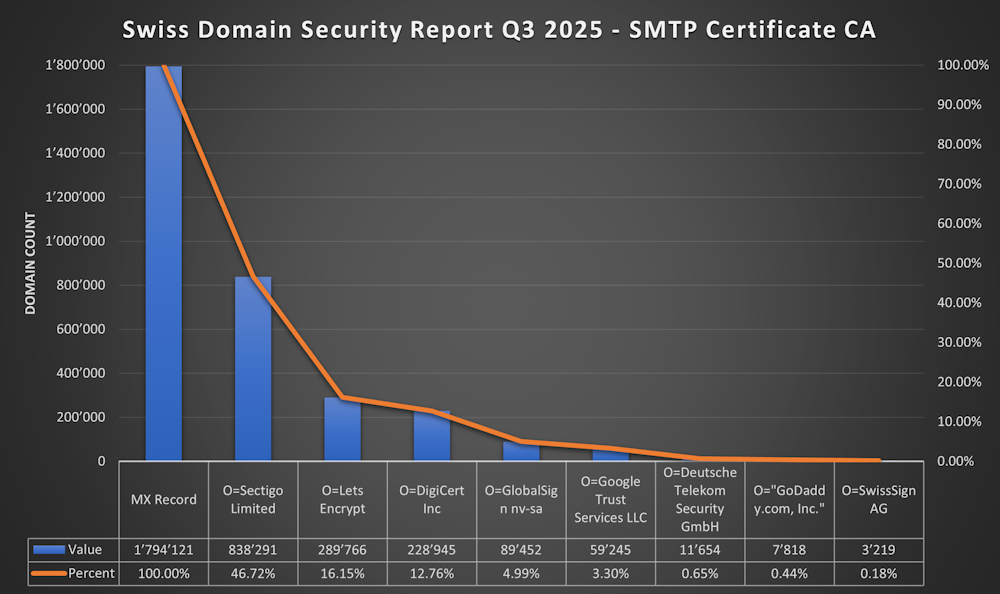
Task: Click the 838'291 value cell
Action: [253, 549]
